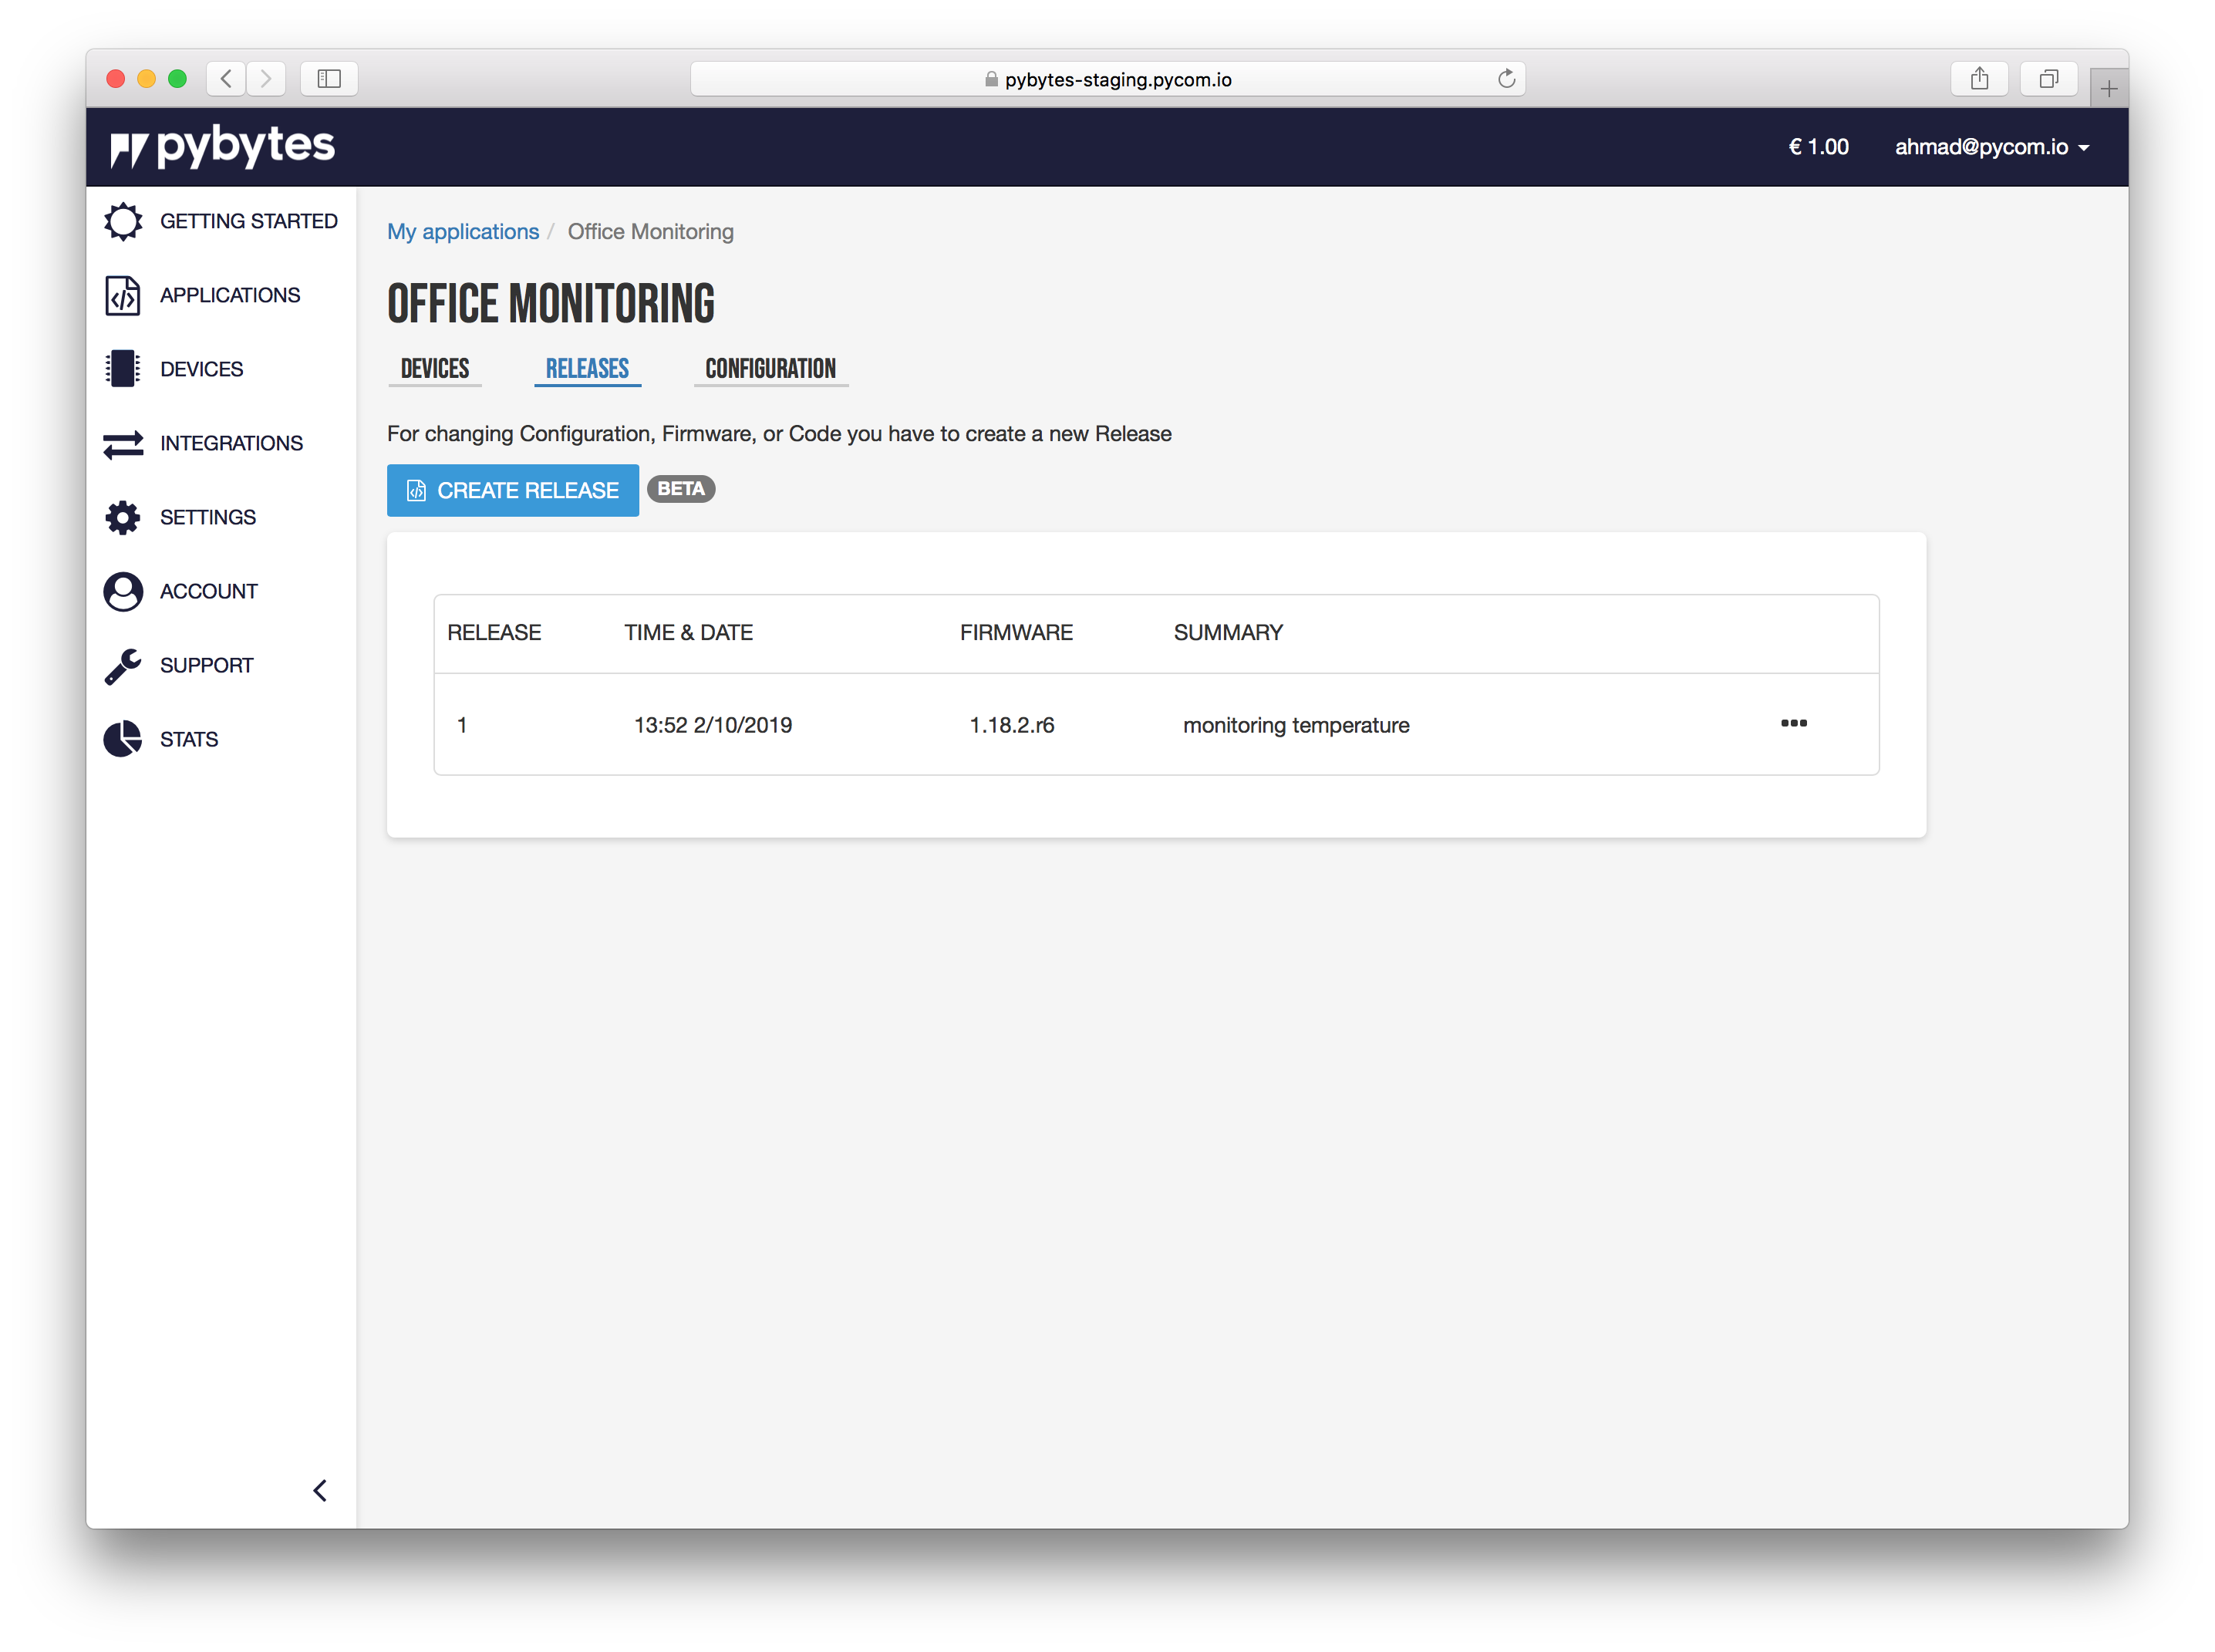Image resolution: width=2215 pixels, height=1652 pixels.
Task: Open Account via its person icon
Action: pos(123,591)
